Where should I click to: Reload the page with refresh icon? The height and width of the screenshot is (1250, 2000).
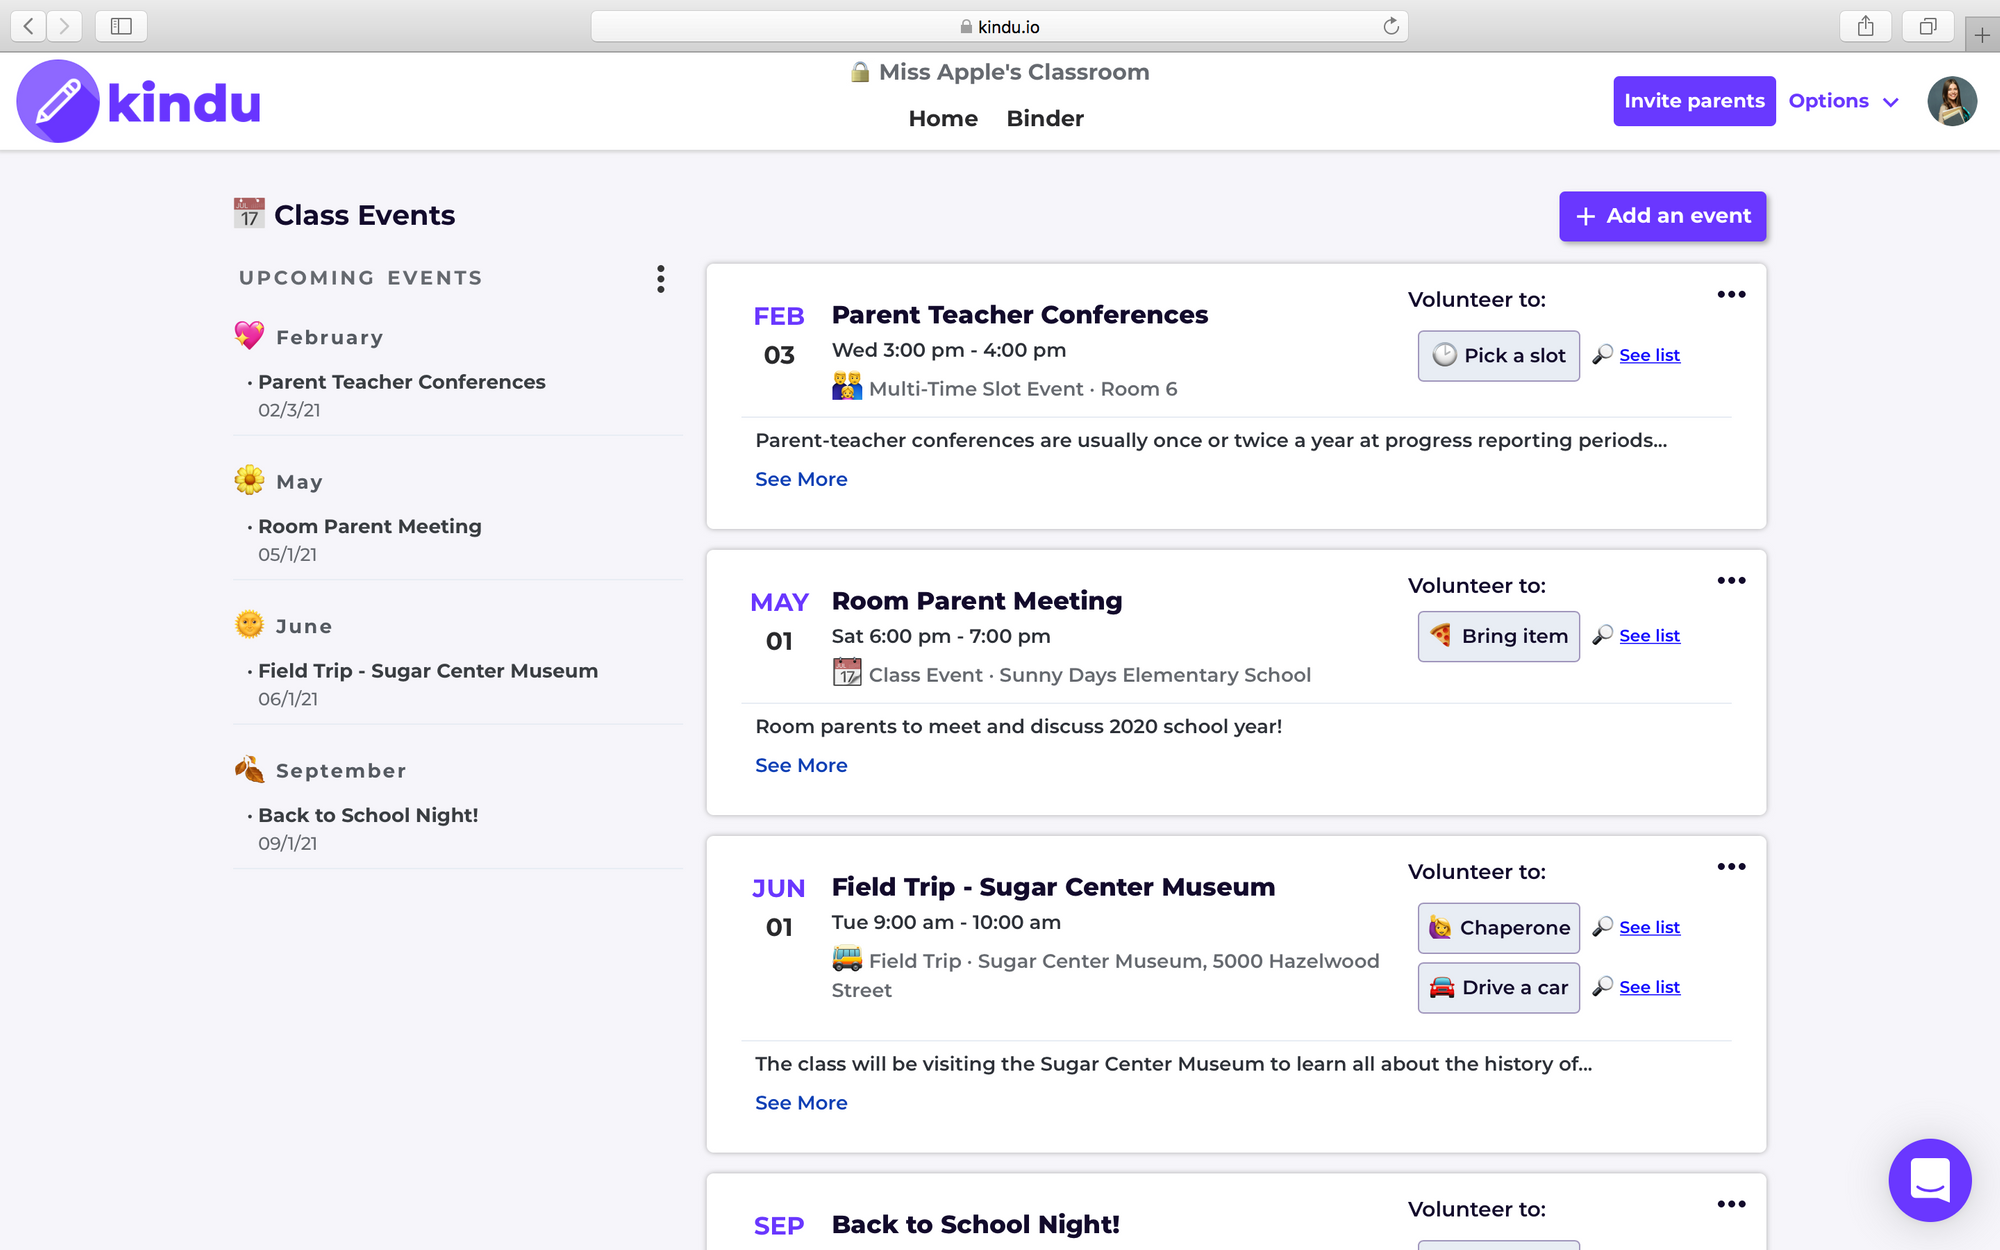[1390, 26]
